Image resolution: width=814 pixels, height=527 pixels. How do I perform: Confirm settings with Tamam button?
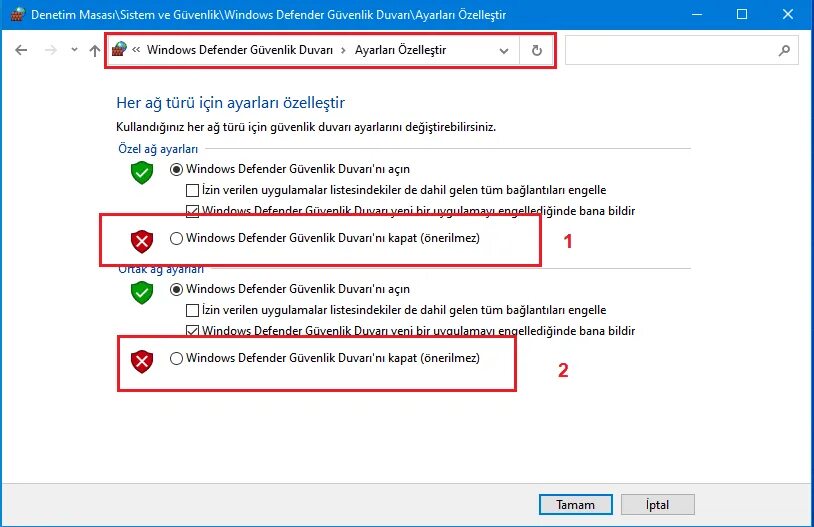coord(576,505)
